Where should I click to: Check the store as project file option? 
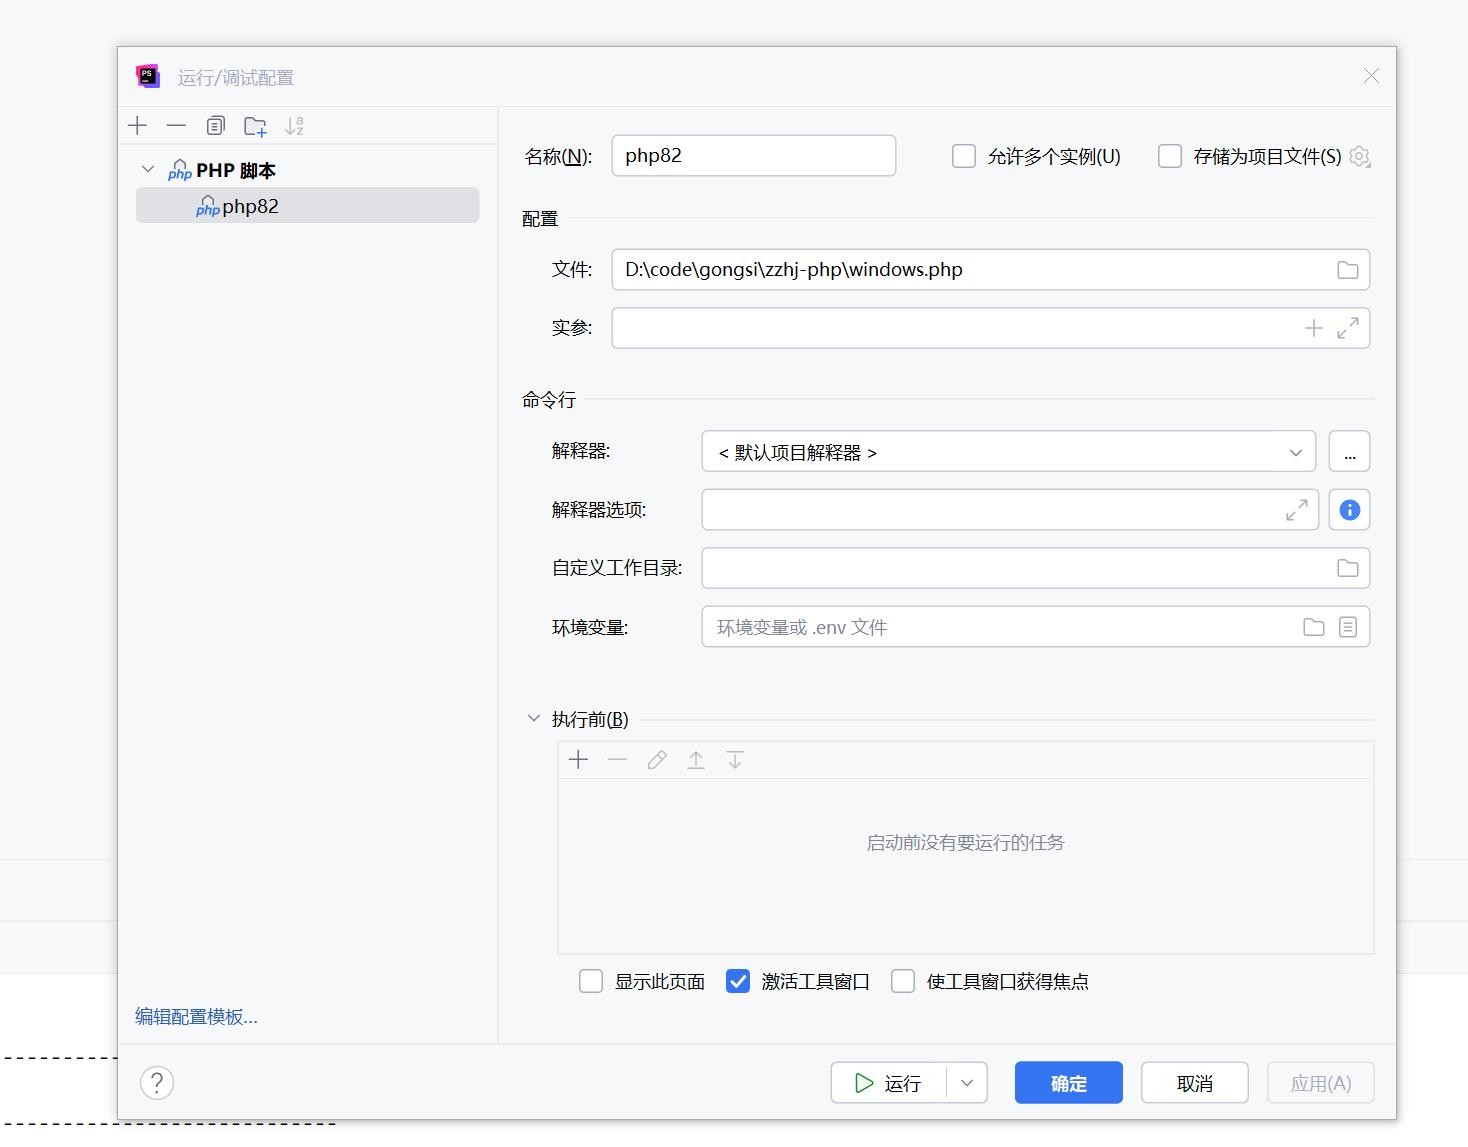click(x=1169, y=156)
